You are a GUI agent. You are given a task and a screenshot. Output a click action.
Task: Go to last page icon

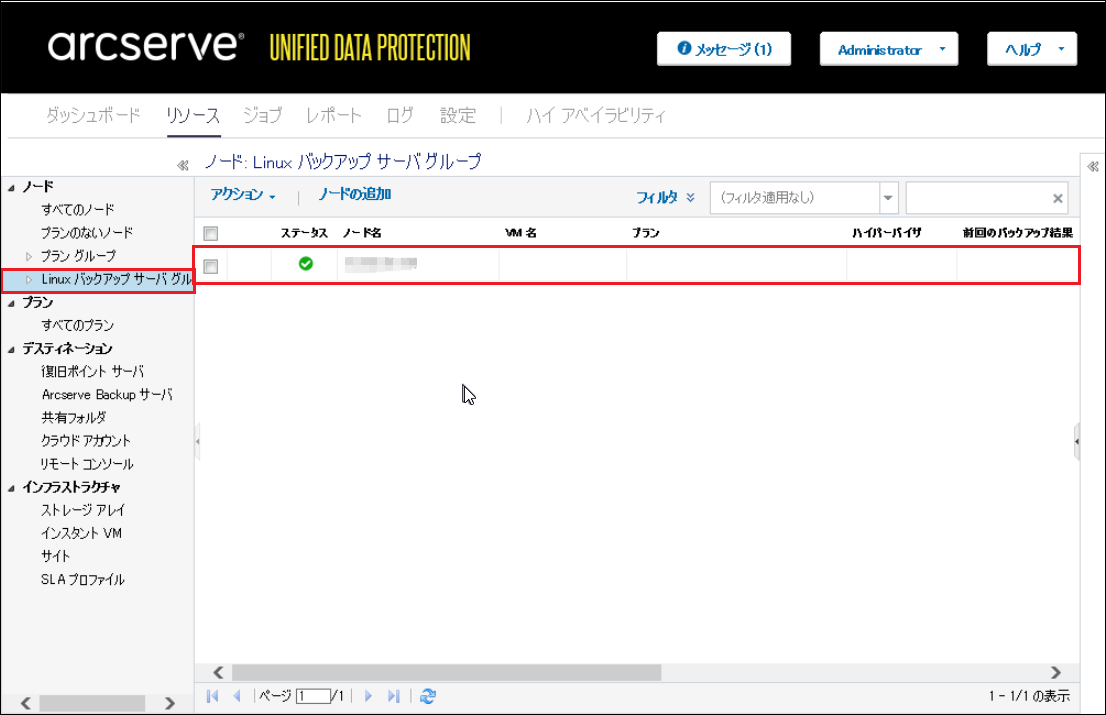(x=394, y=697)
